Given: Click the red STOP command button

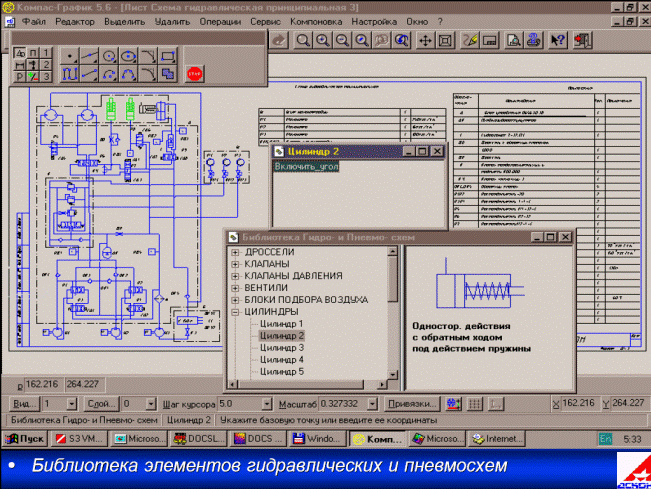Looking at the screenshot, I should tap(194, 74).
